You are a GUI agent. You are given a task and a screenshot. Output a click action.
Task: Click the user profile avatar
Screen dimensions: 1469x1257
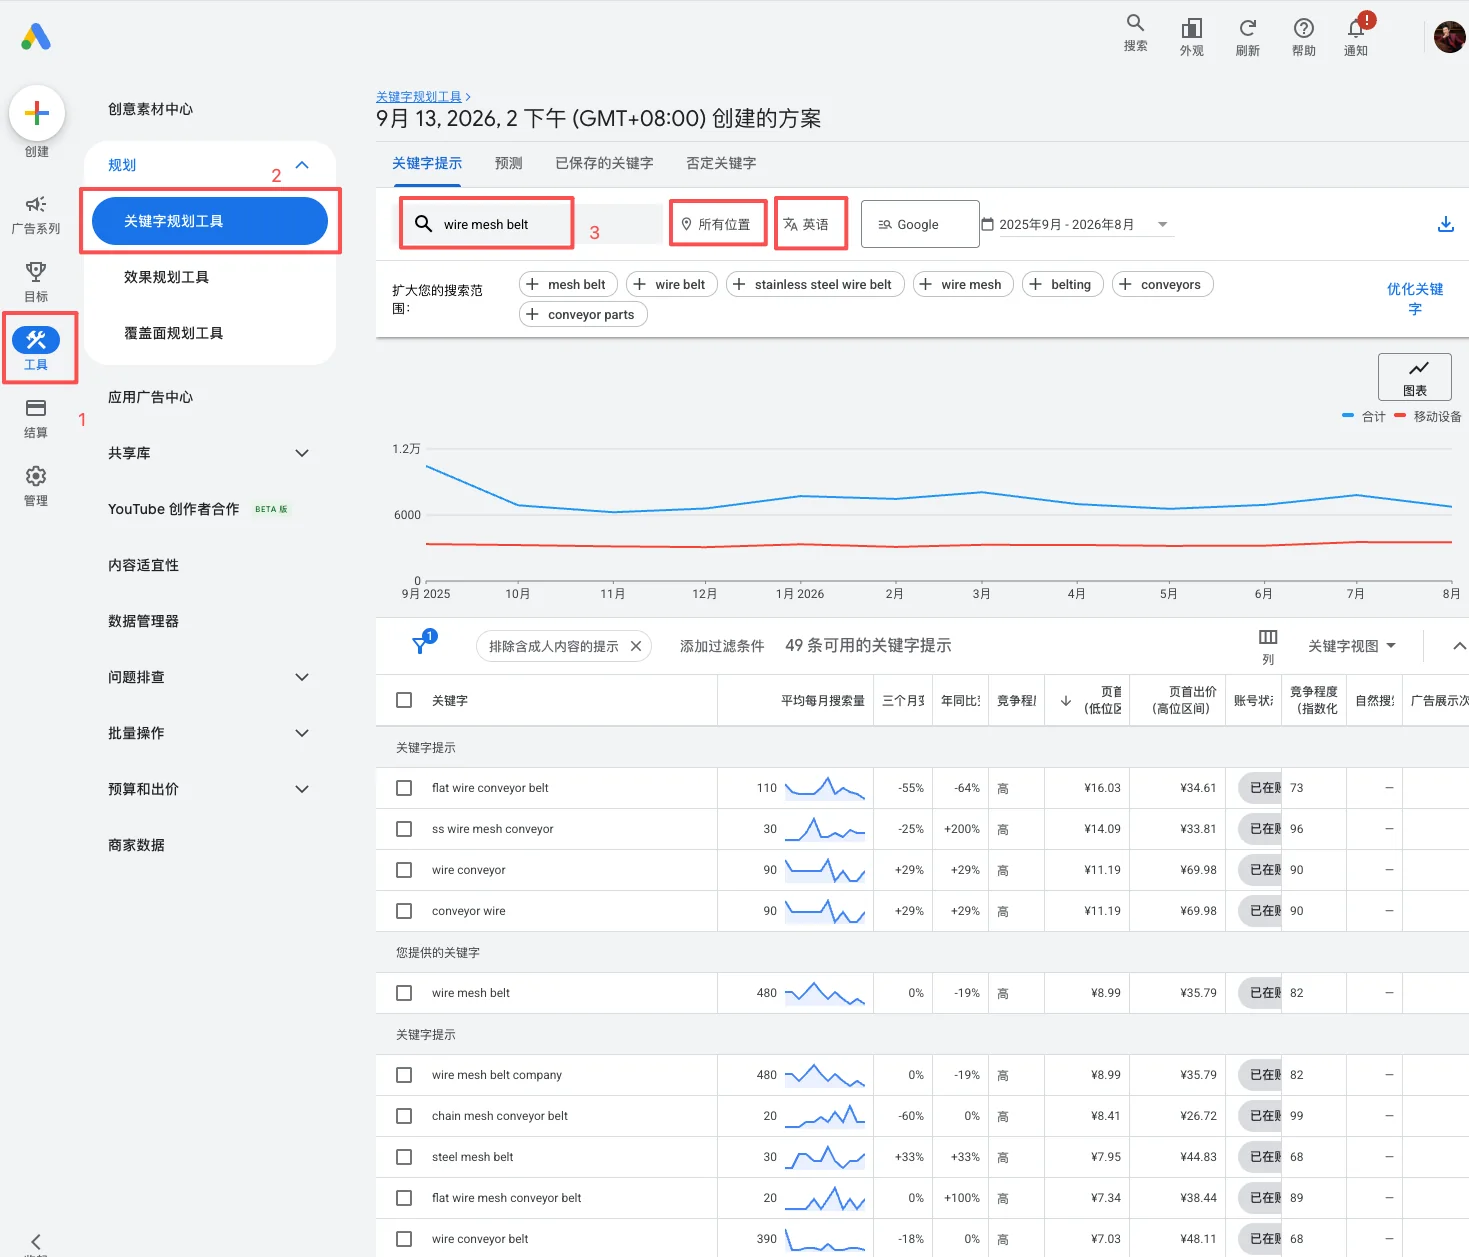1449,37
